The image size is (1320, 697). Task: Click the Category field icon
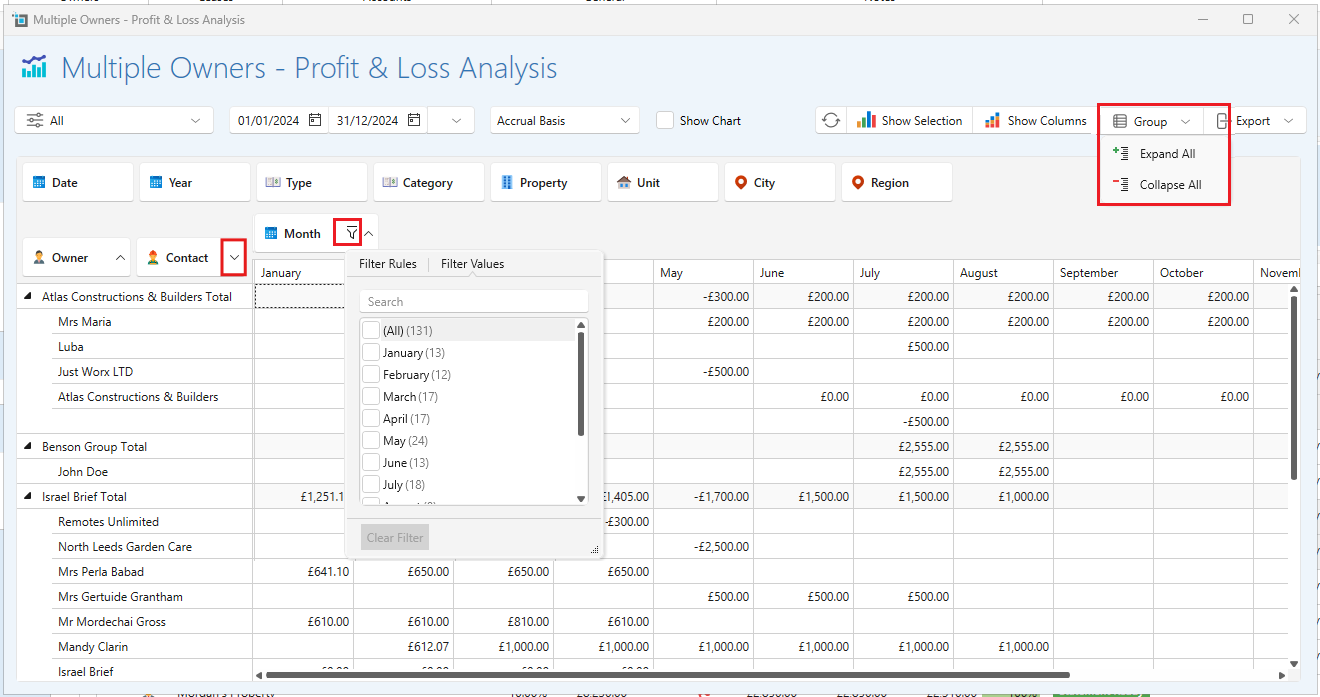point(390,183)
